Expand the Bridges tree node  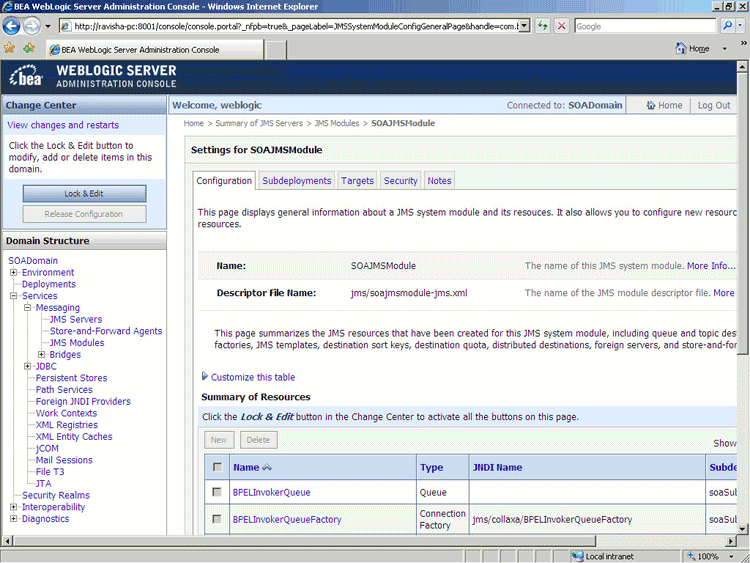pos(42,354)
